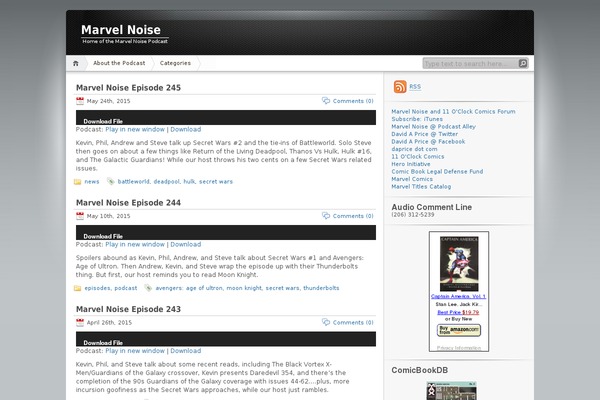Open Marvel Noise Episode 245 post title
Screen dimensions: 600x400
coord(128,88)
